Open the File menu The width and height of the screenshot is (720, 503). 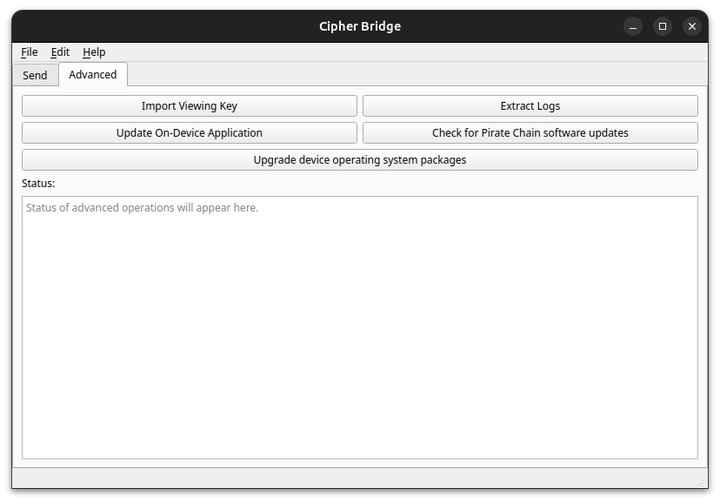(29, 52)
